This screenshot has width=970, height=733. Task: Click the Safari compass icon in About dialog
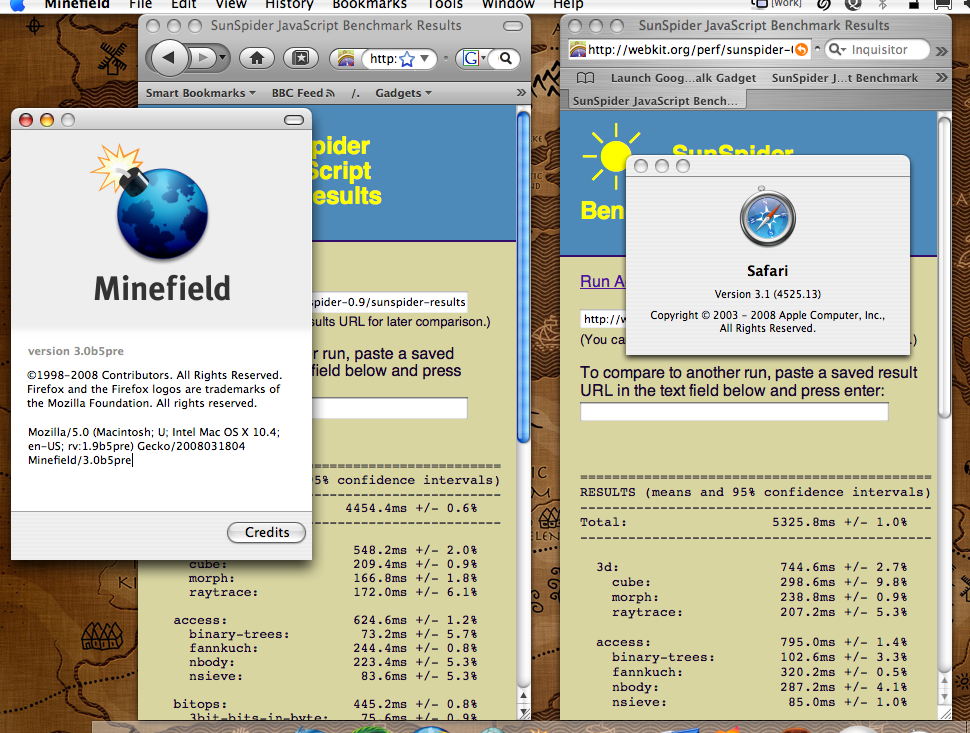[x=767, y=218]
